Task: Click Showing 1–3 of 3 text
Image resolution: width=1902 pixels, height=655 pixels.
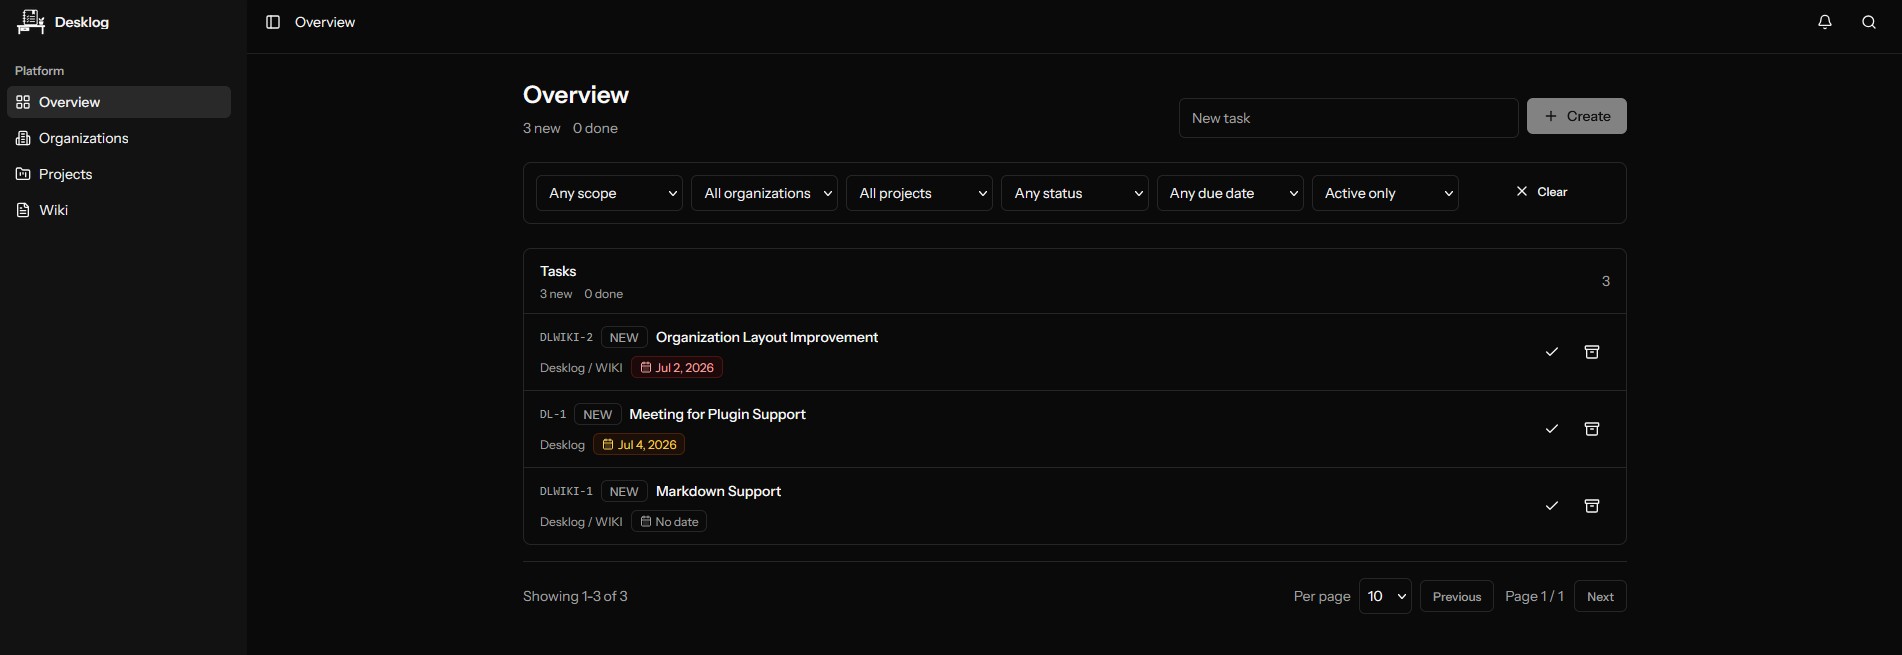Action: (x=575, y=596)
